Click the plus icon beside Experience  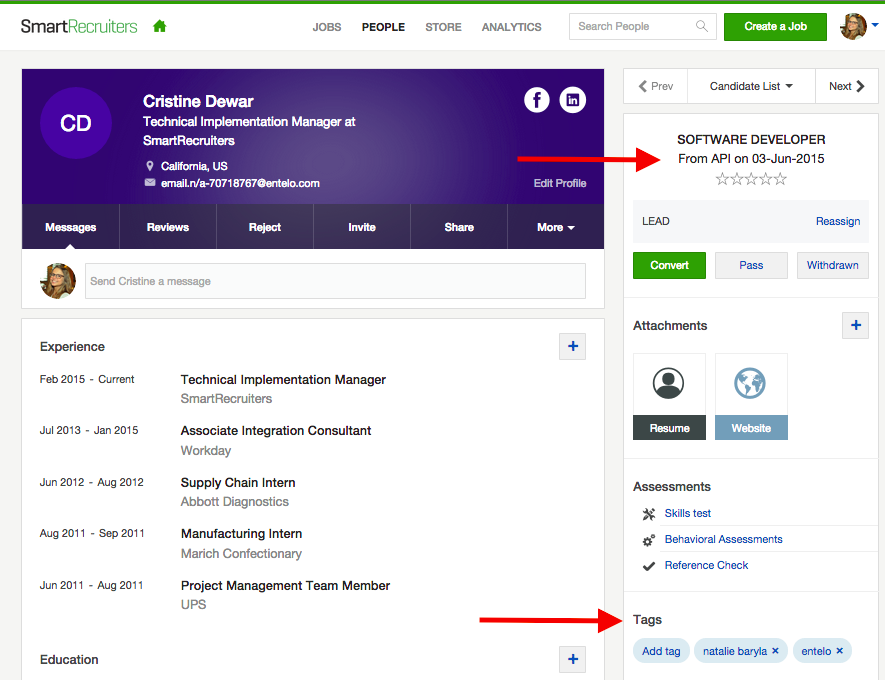pos(572,346)
